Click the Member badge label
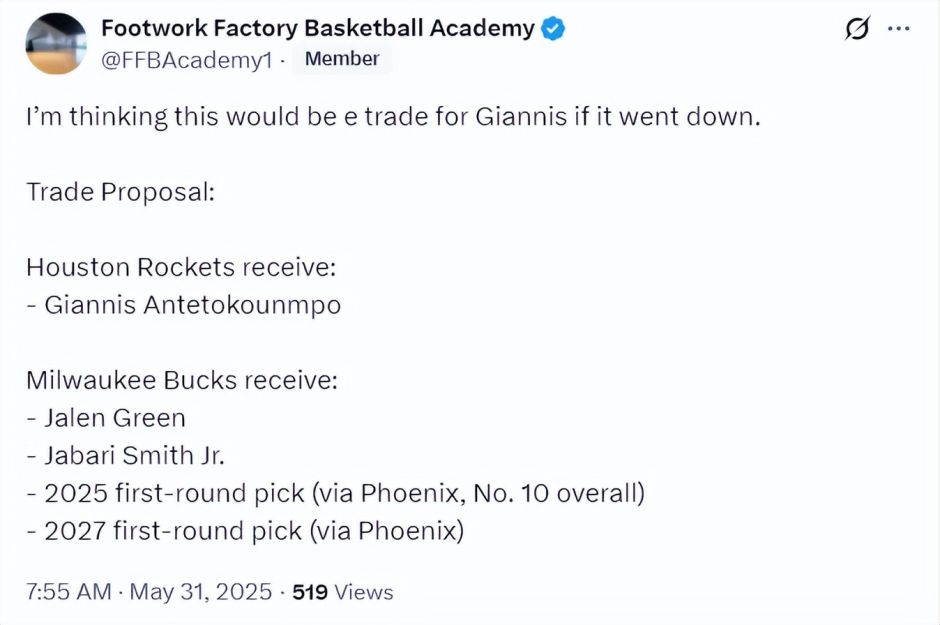 (342, 59)
